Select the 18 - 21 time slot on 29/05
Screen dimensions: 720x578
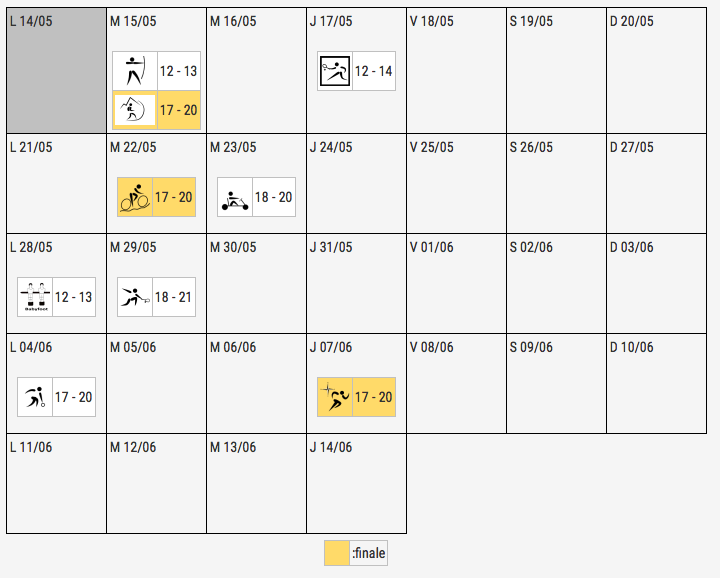pyautogui.click(x=174, y=297)
